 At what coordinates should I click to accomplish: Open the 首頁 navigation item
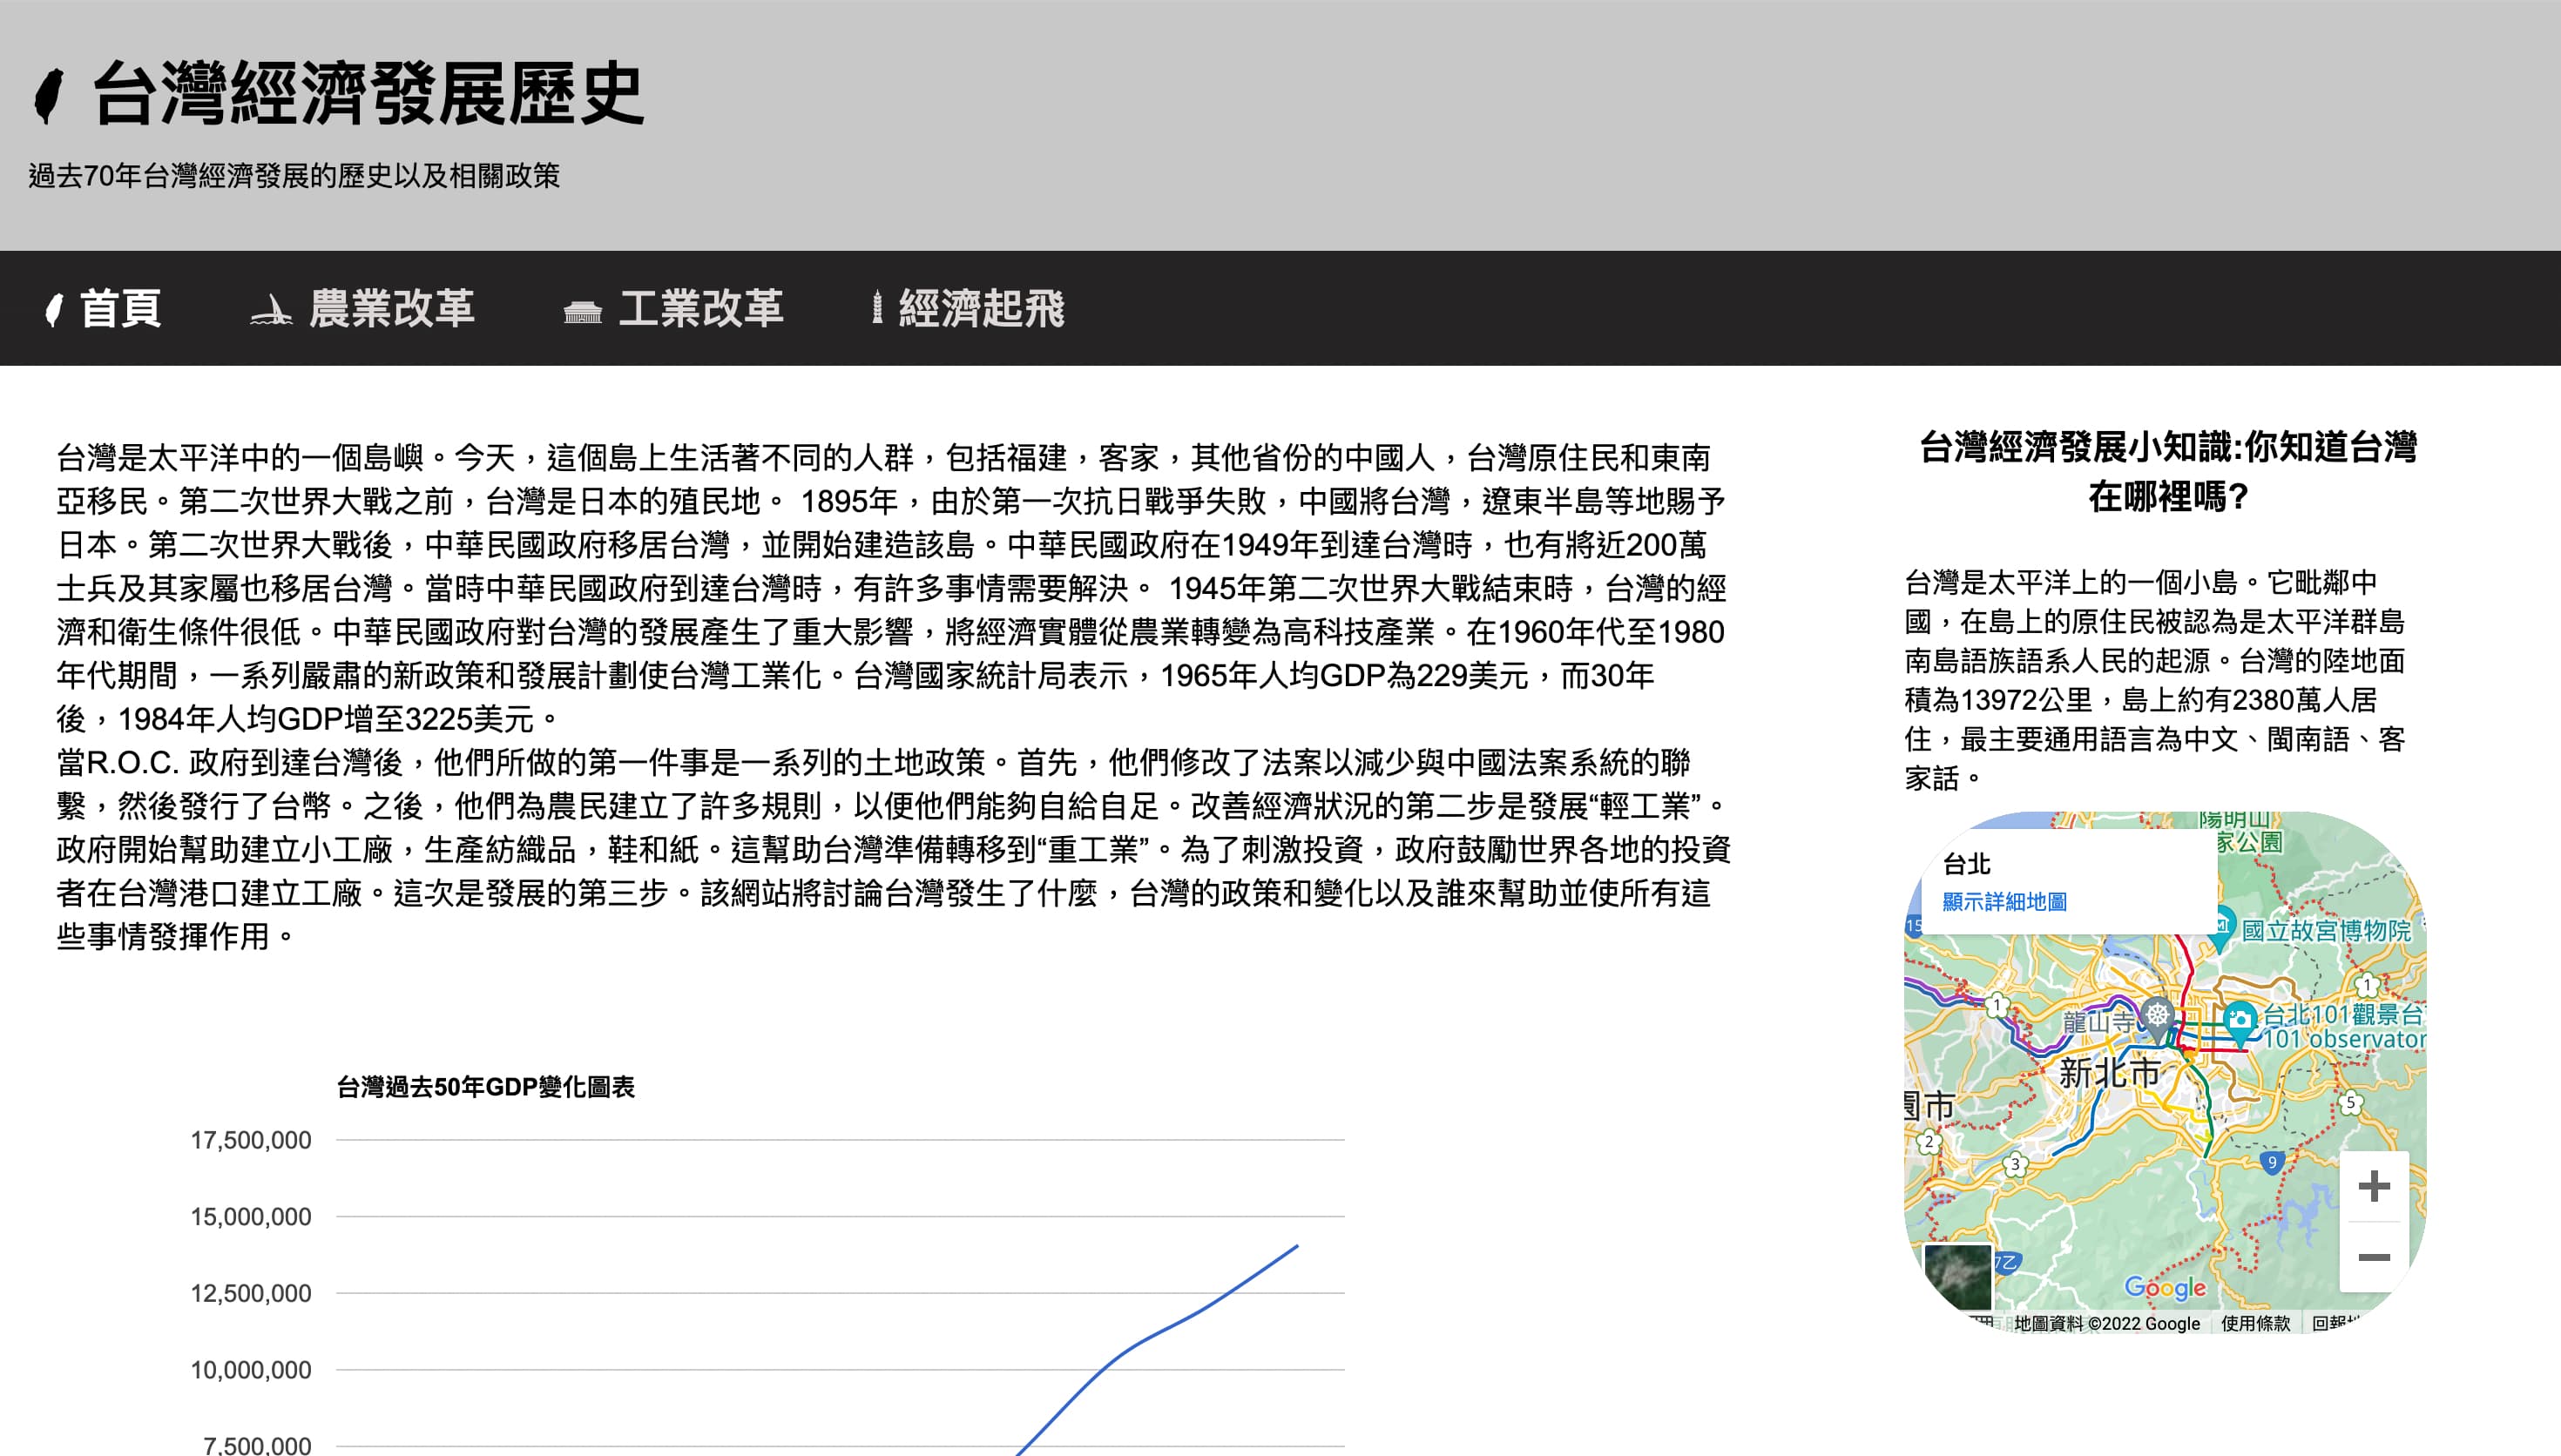pos(120,308)
